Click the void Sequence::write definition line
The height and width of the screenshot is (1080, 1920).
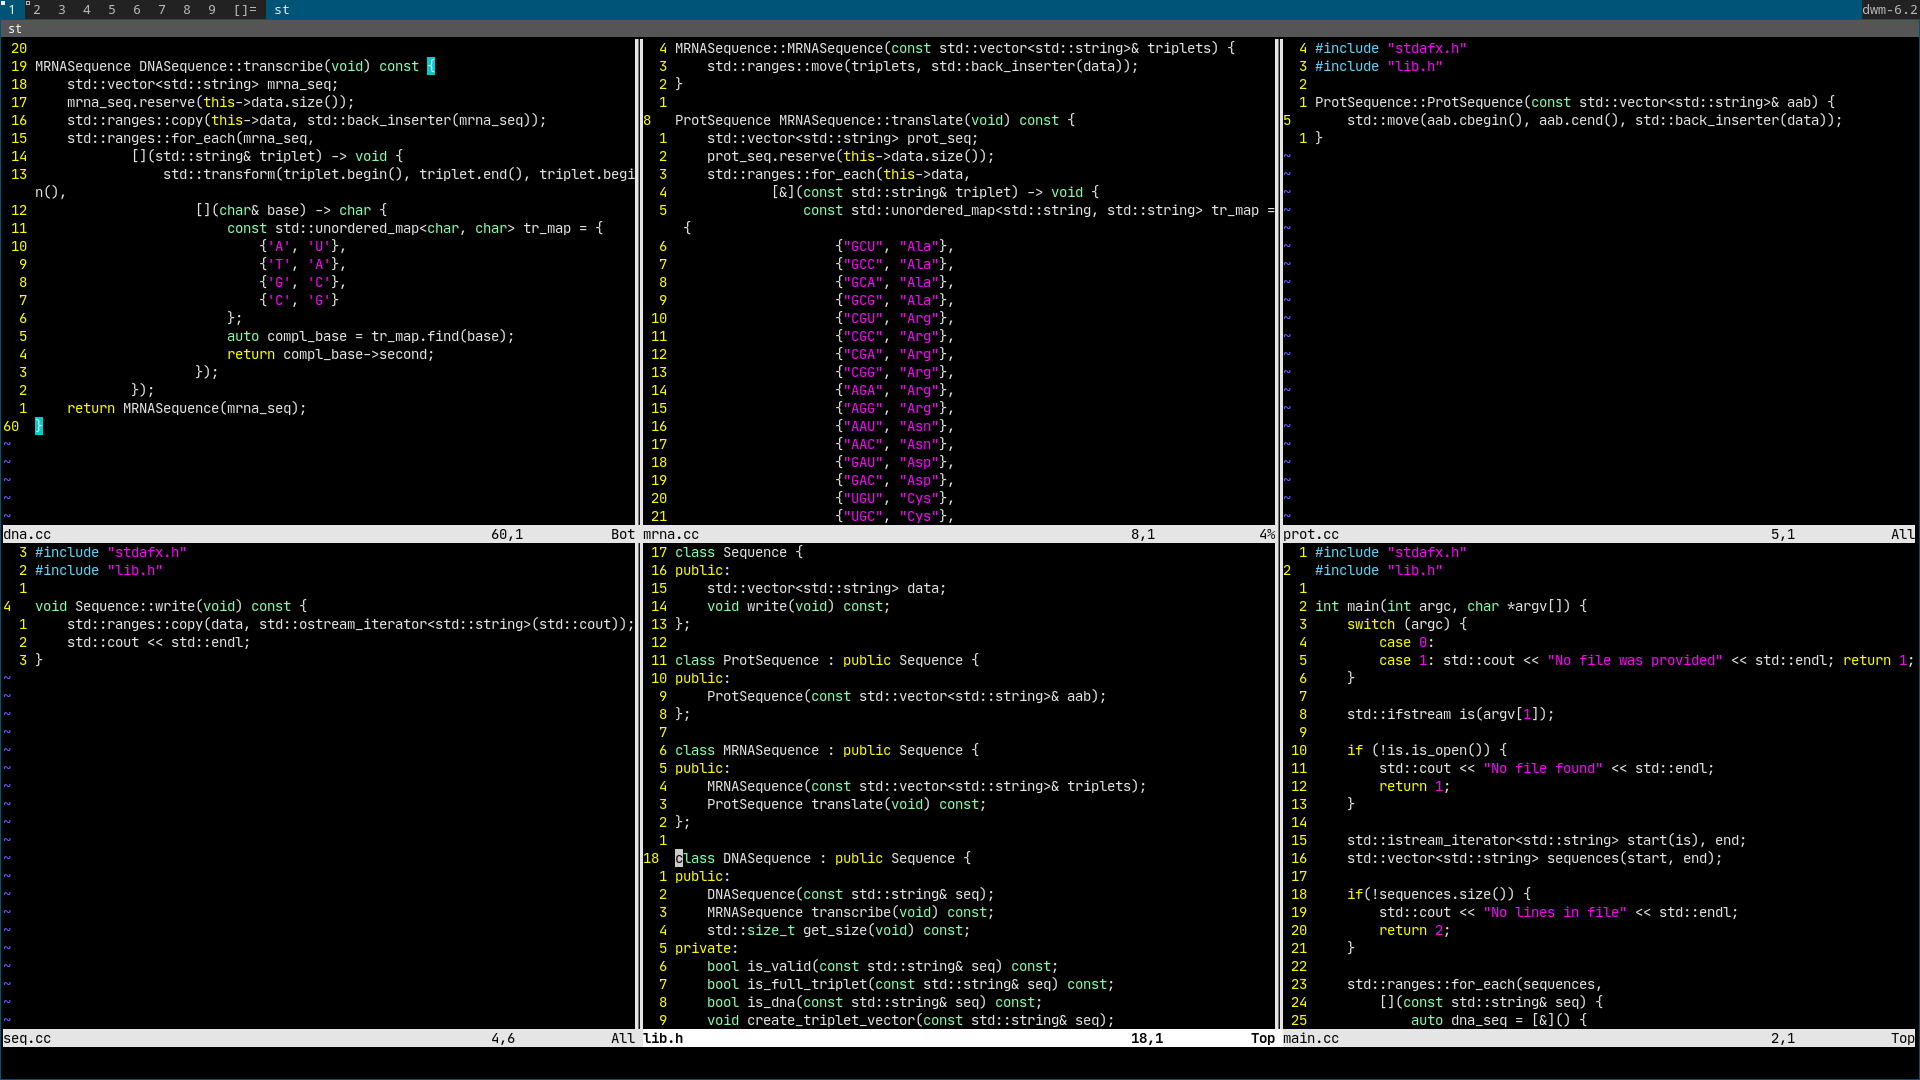[170, 606]
